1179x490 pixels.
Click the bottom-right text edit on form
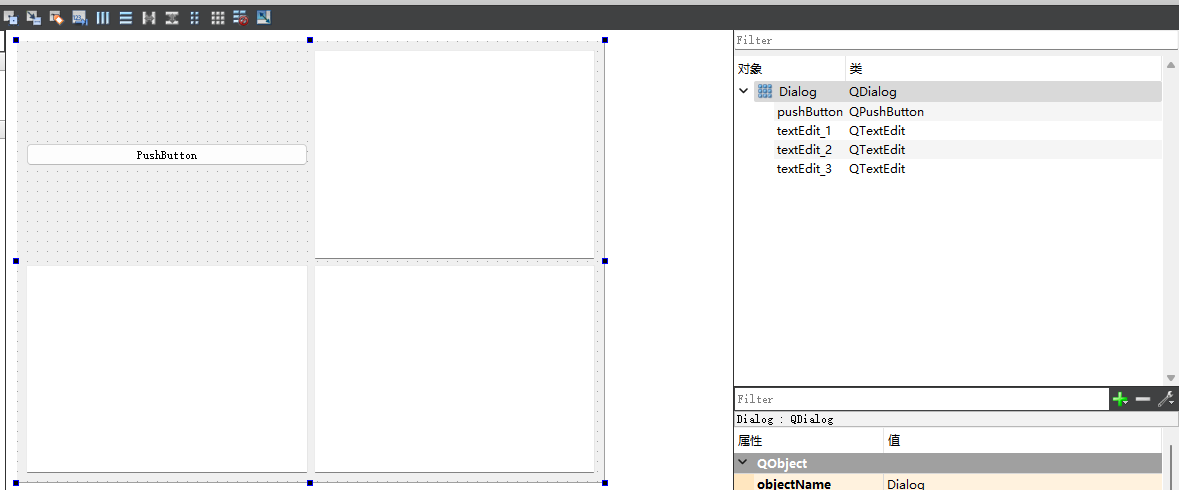[x=455, y=369]
